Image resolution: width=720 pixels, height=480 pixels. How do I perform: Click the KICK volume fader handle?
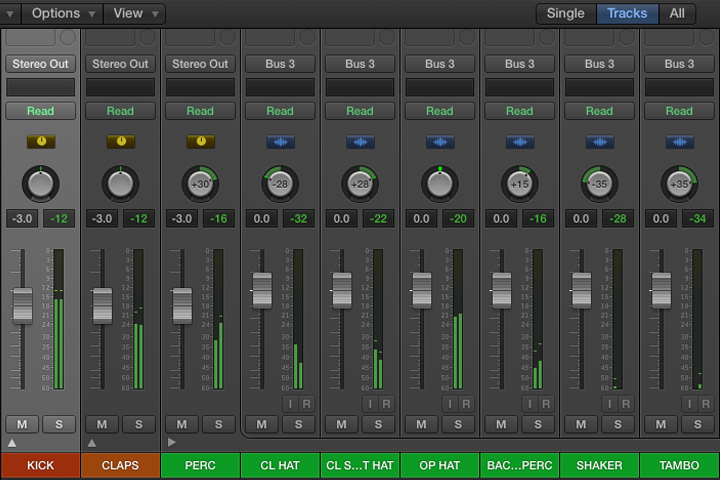click(22, 306)
